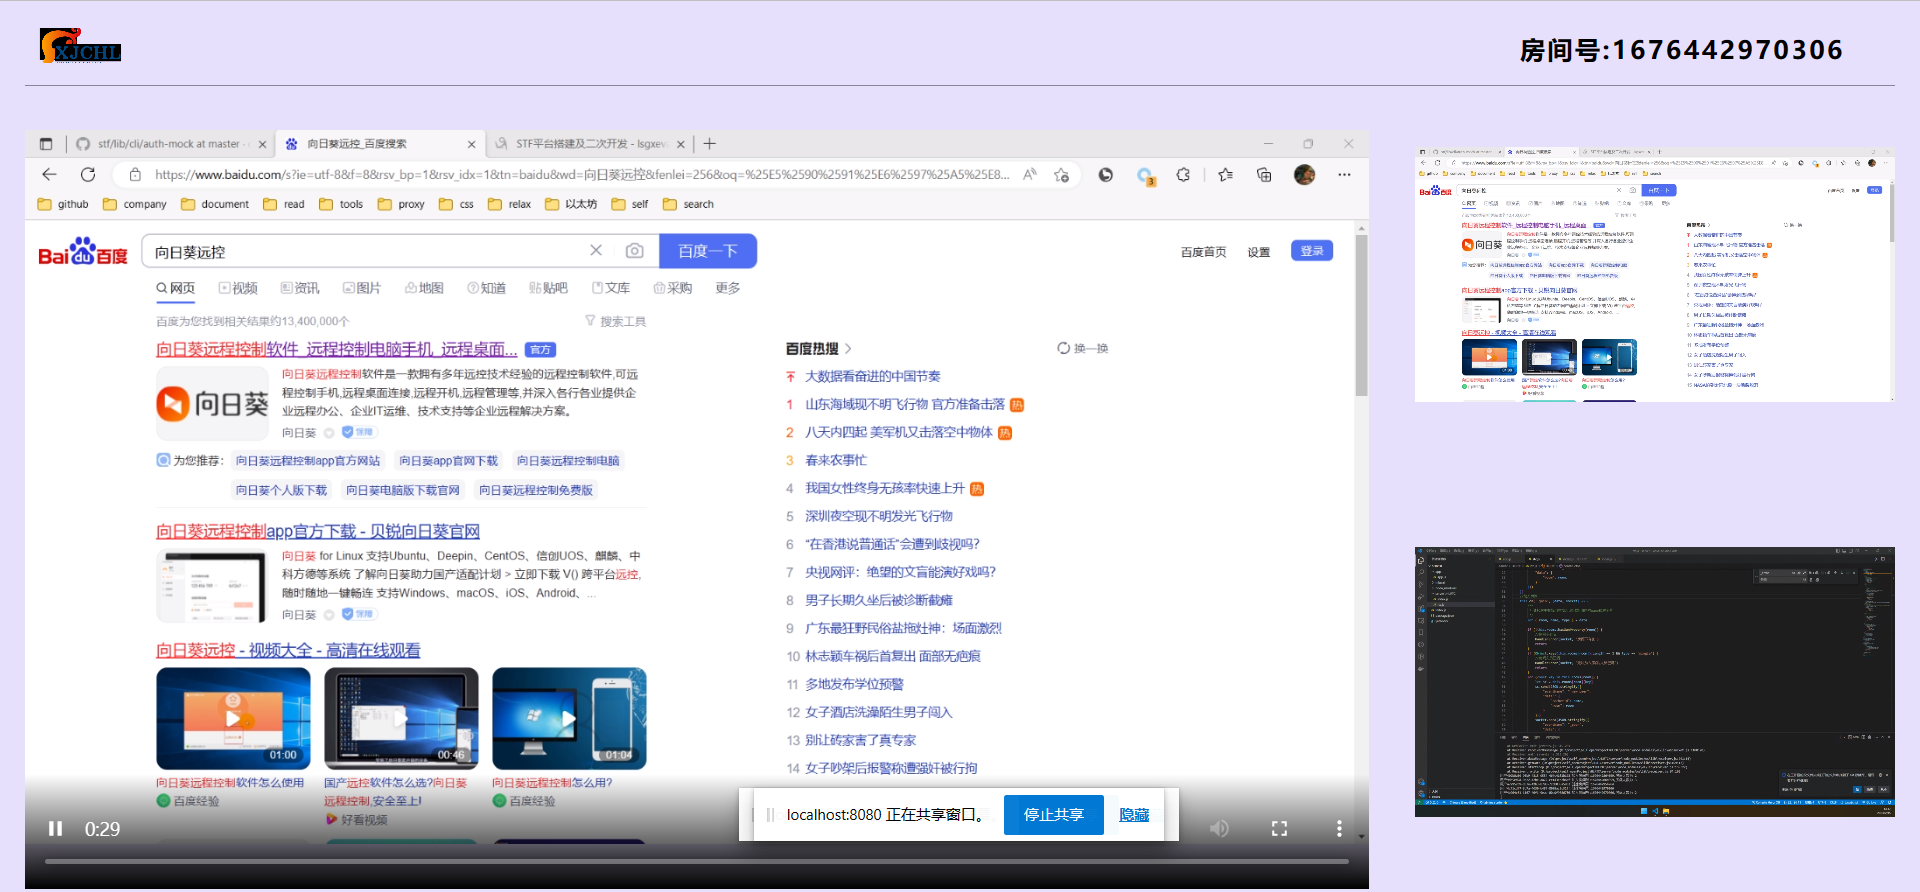This screenshot has height=892, width=1920.
Task: Open the browser extensions puzzle icon
Action: 1183,174
